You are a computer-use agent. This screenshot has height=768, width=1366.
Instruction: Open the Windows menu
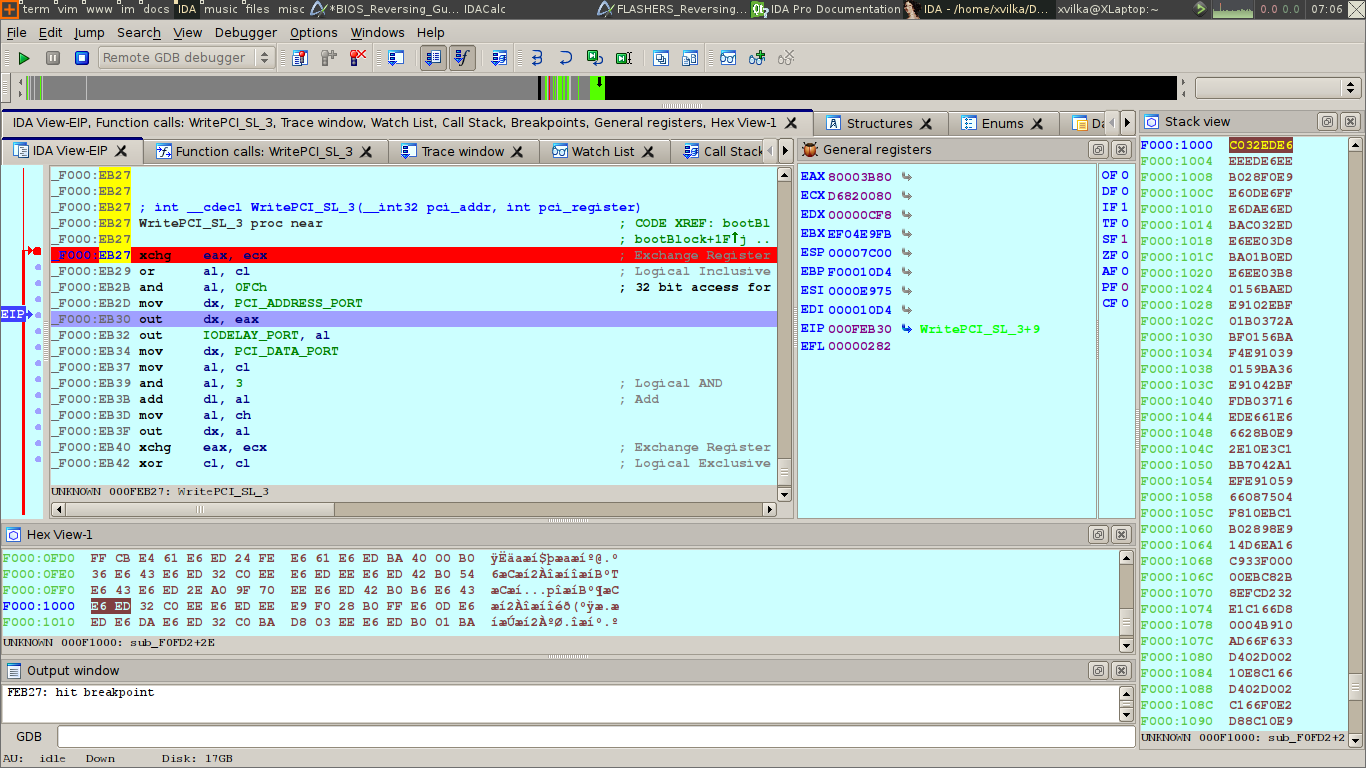click(377, 32)
